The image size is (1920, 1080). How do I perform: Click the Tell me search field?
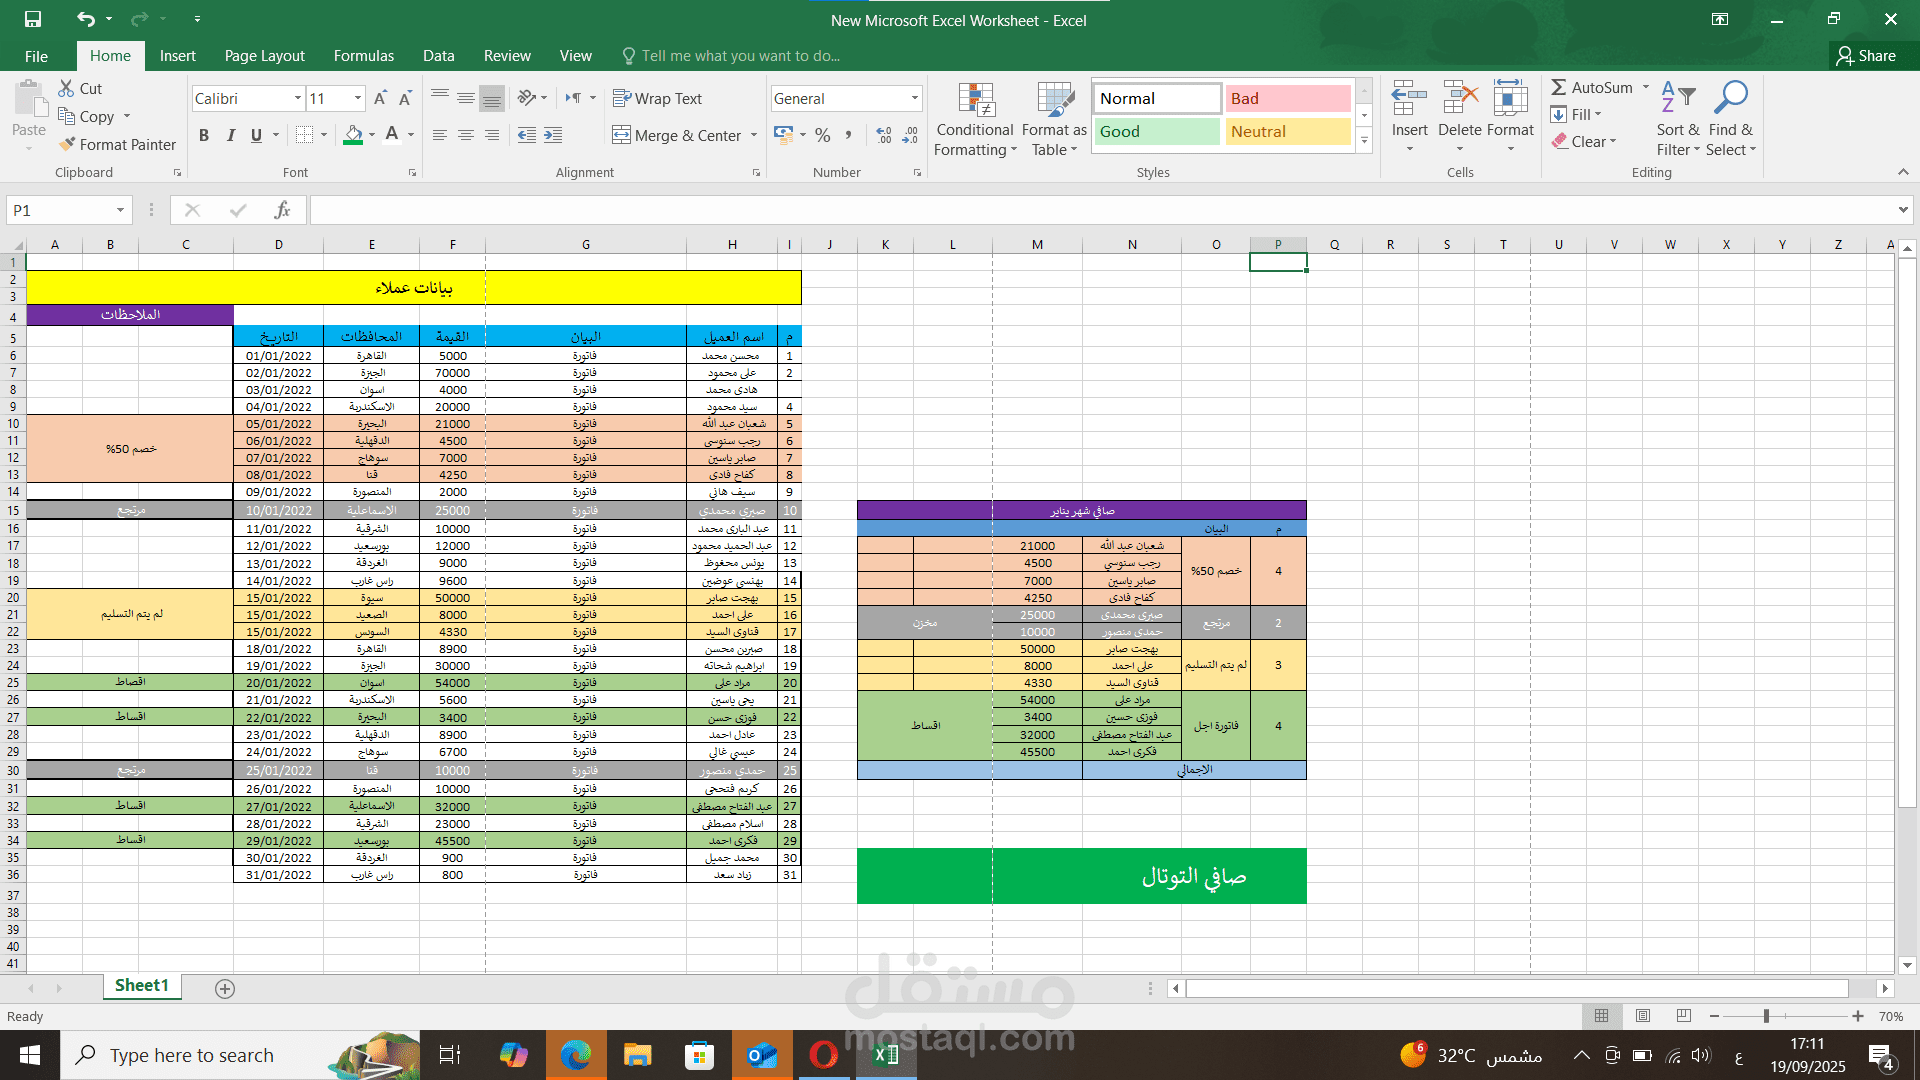[740, 56]
